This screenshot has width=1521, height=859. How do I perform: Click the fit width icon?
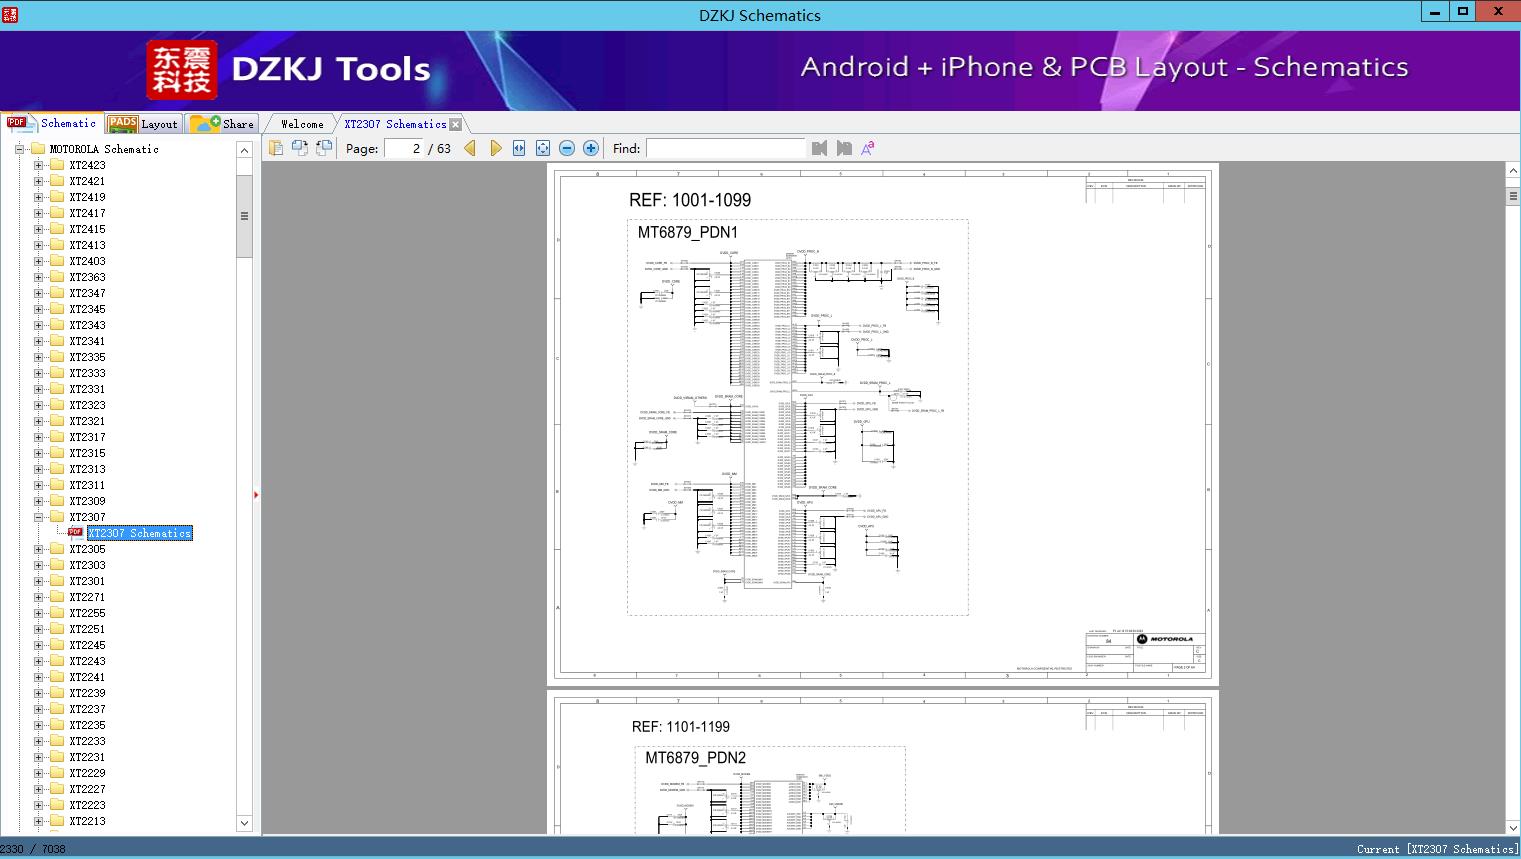pos(519,148)
